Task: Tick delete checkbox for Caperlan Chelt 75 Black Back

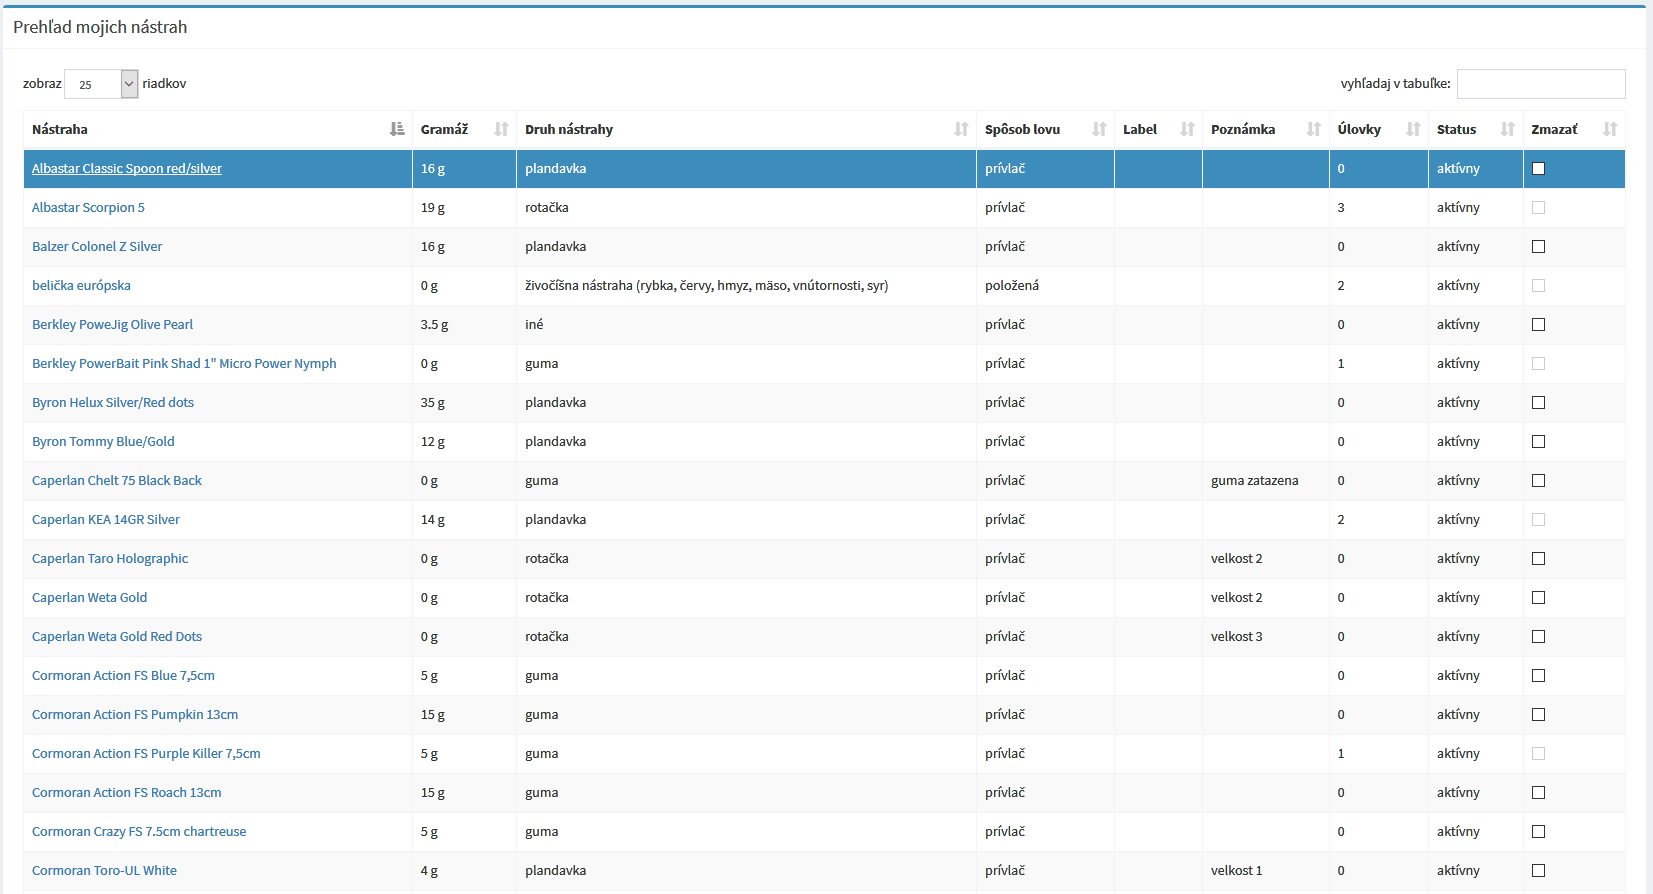Action: (x=1538, y=481)
